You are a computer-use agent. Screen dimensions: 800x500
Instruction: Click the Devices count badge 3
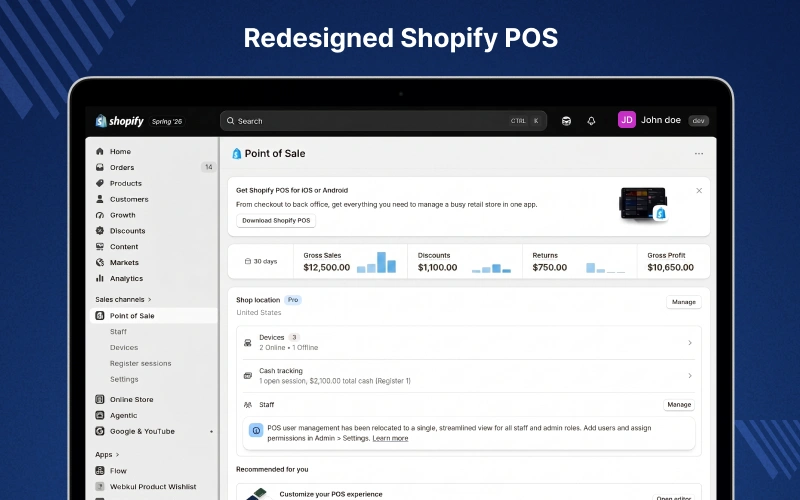[294, 337]
